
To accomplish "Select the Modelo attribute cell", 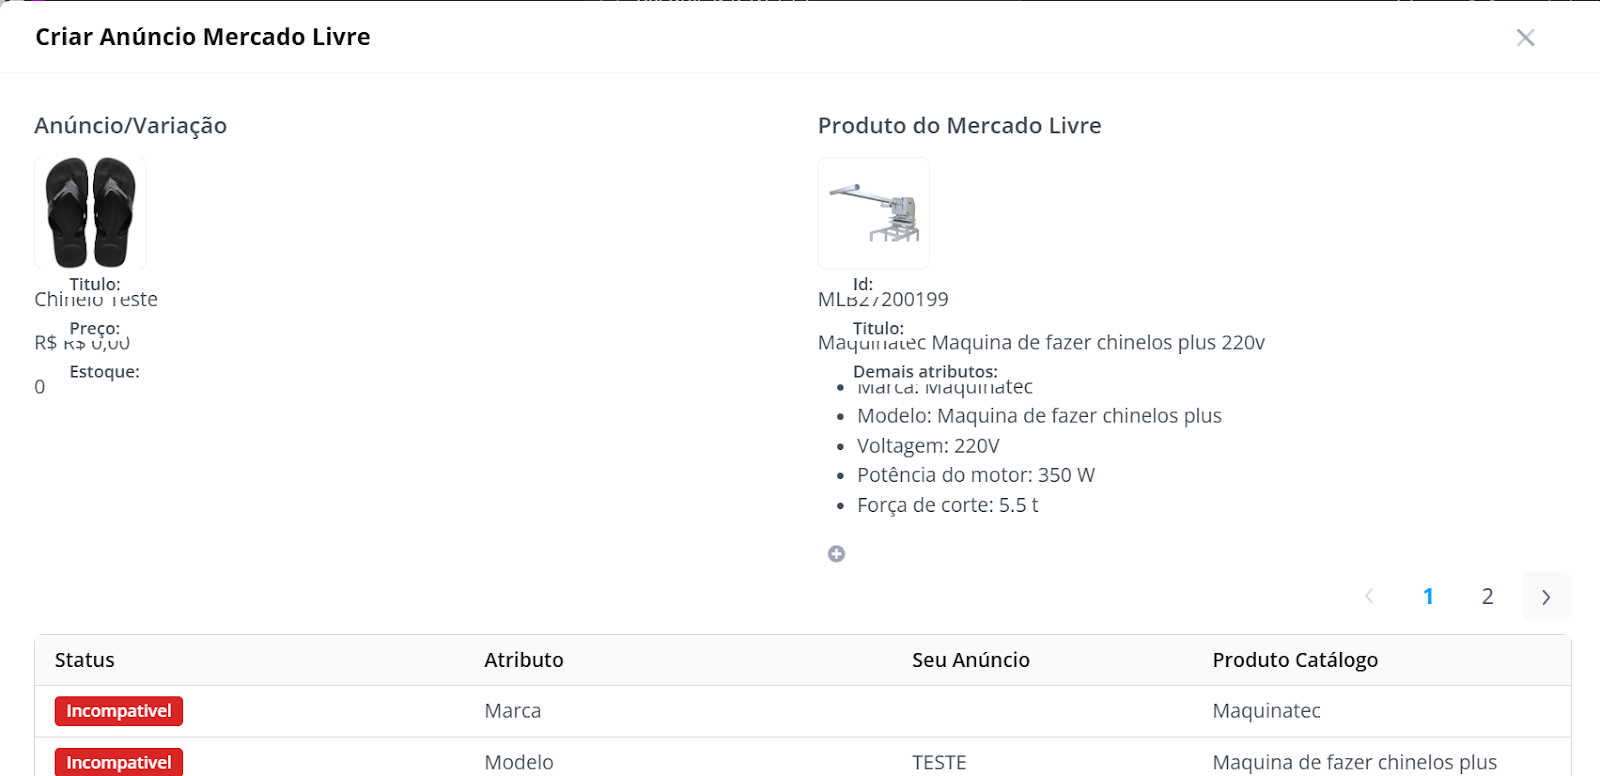I will point(519,762).
